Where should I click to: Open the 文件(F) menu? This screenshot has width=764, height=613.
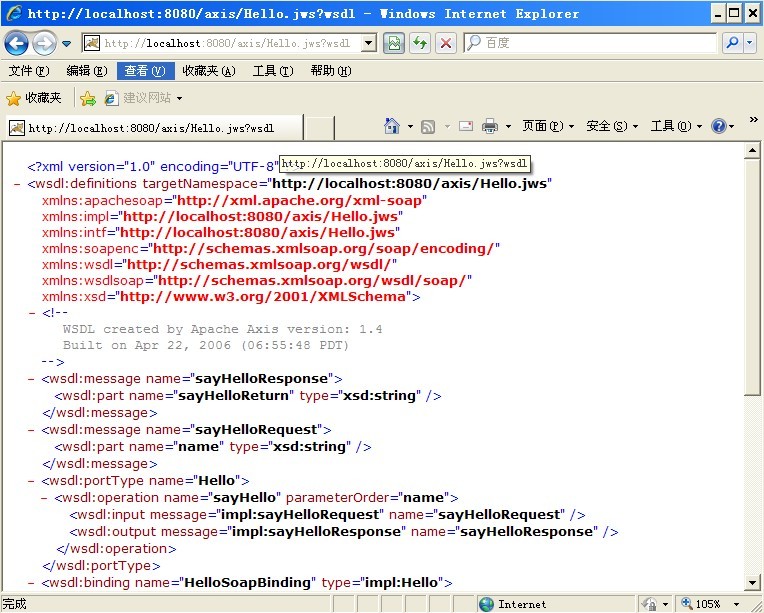[x=29, y=71]
